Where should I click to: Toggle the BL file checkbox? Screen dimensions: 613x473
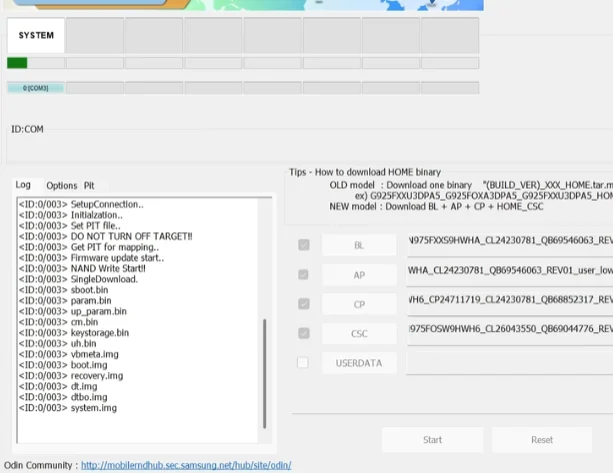coord(303,245)
